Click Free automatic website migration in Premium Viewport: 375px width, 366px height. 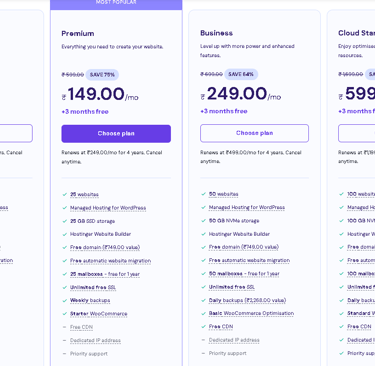click(x=110, y=261)
